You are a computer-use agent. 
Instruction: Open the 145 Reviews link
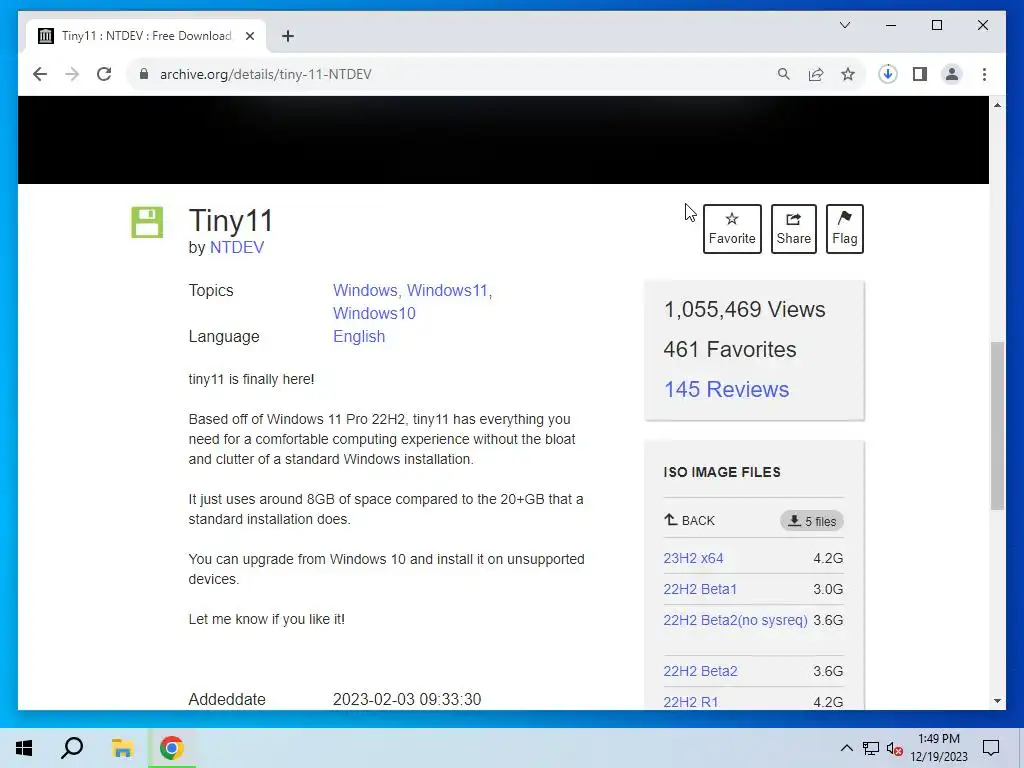pyautogui.click(x=726, y=389)
